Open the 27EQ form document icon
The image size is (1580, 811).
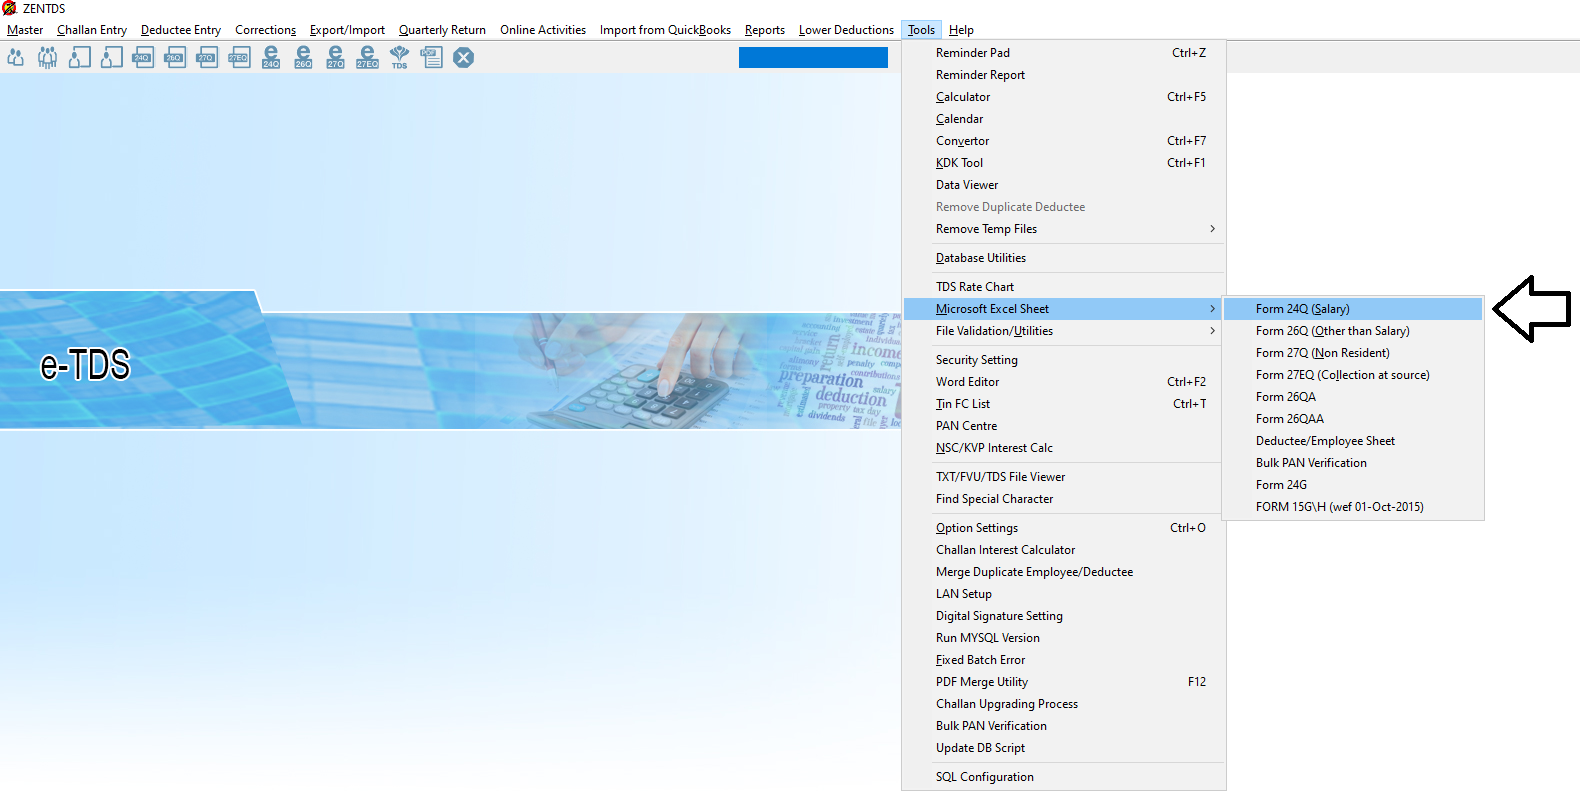coord(239,57)
